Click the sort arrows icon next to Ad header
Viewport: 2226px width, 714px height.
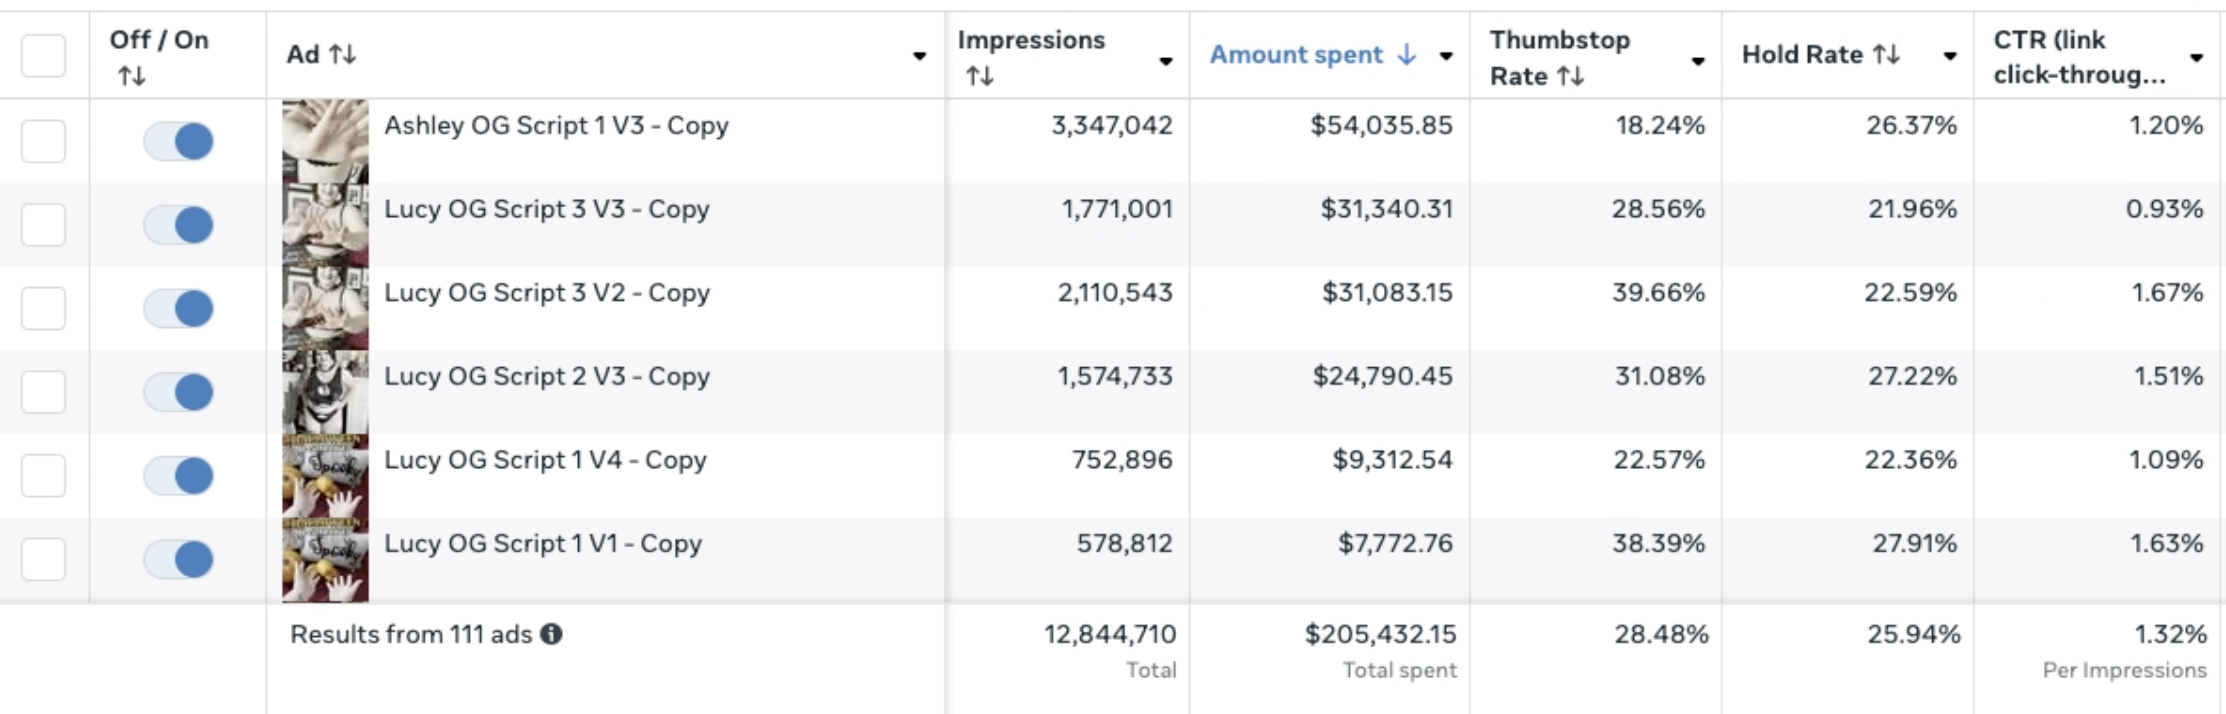pyautogui.click(x=342, y=54)
